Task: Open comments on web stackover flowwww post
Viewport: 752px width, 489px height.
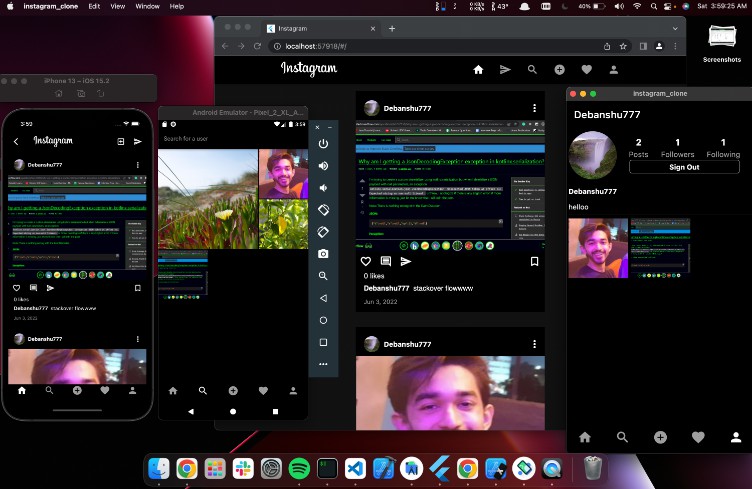Action: [x=386, y=261]
